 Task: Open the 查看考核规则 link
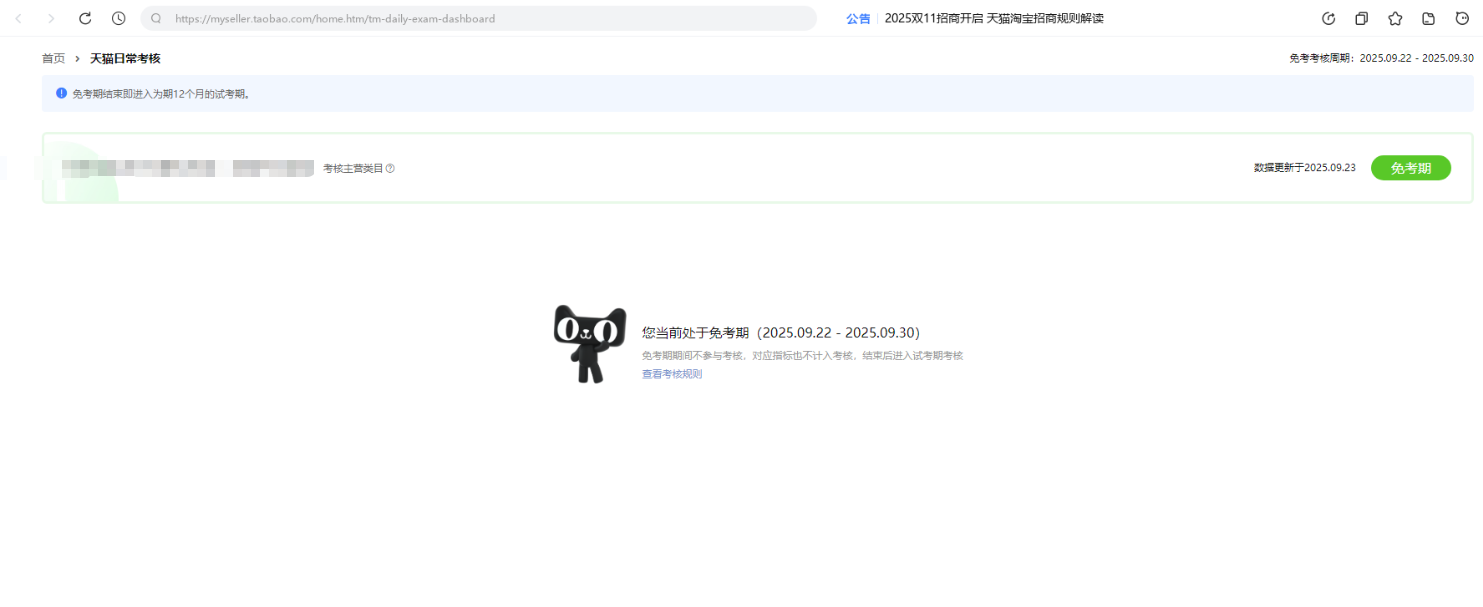tap(672, 374)
